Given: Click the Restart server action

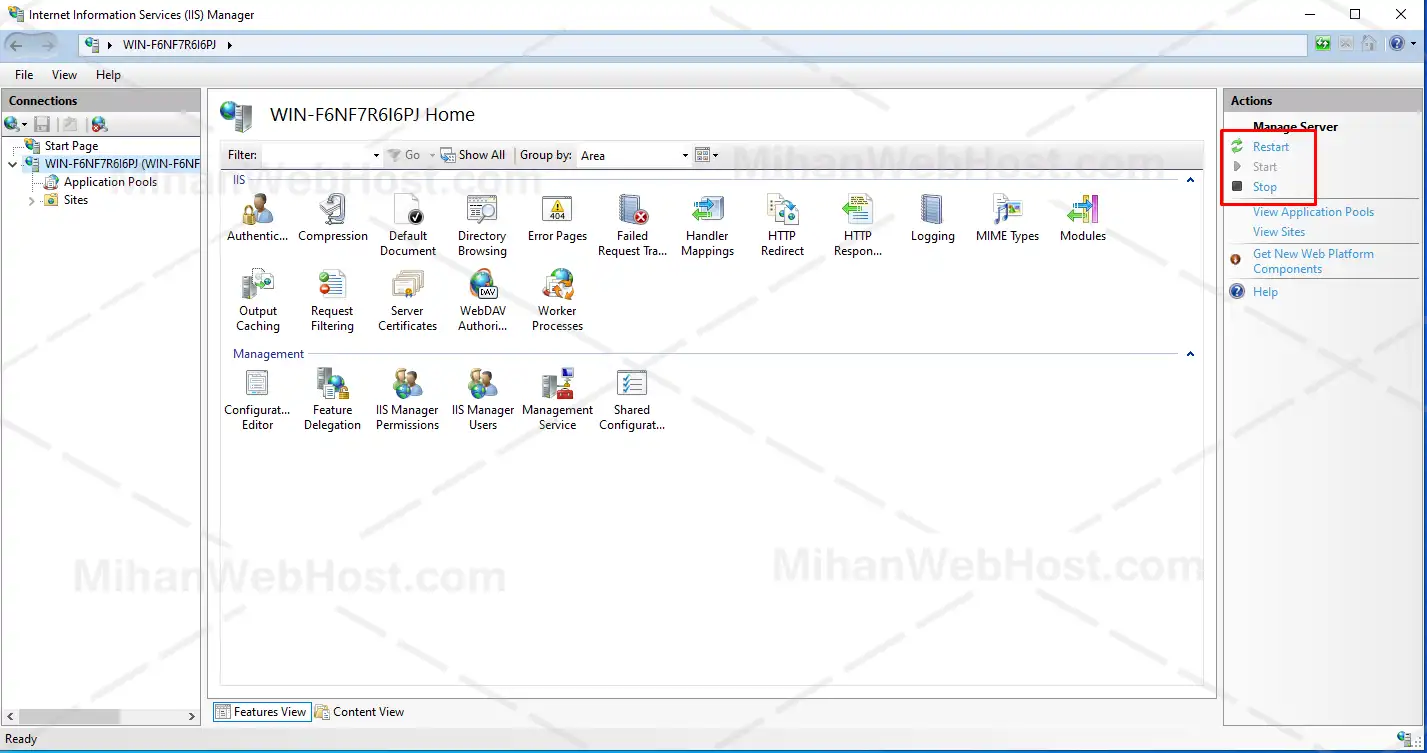Looking at the screenshot, I should [x=1270, y=147].
